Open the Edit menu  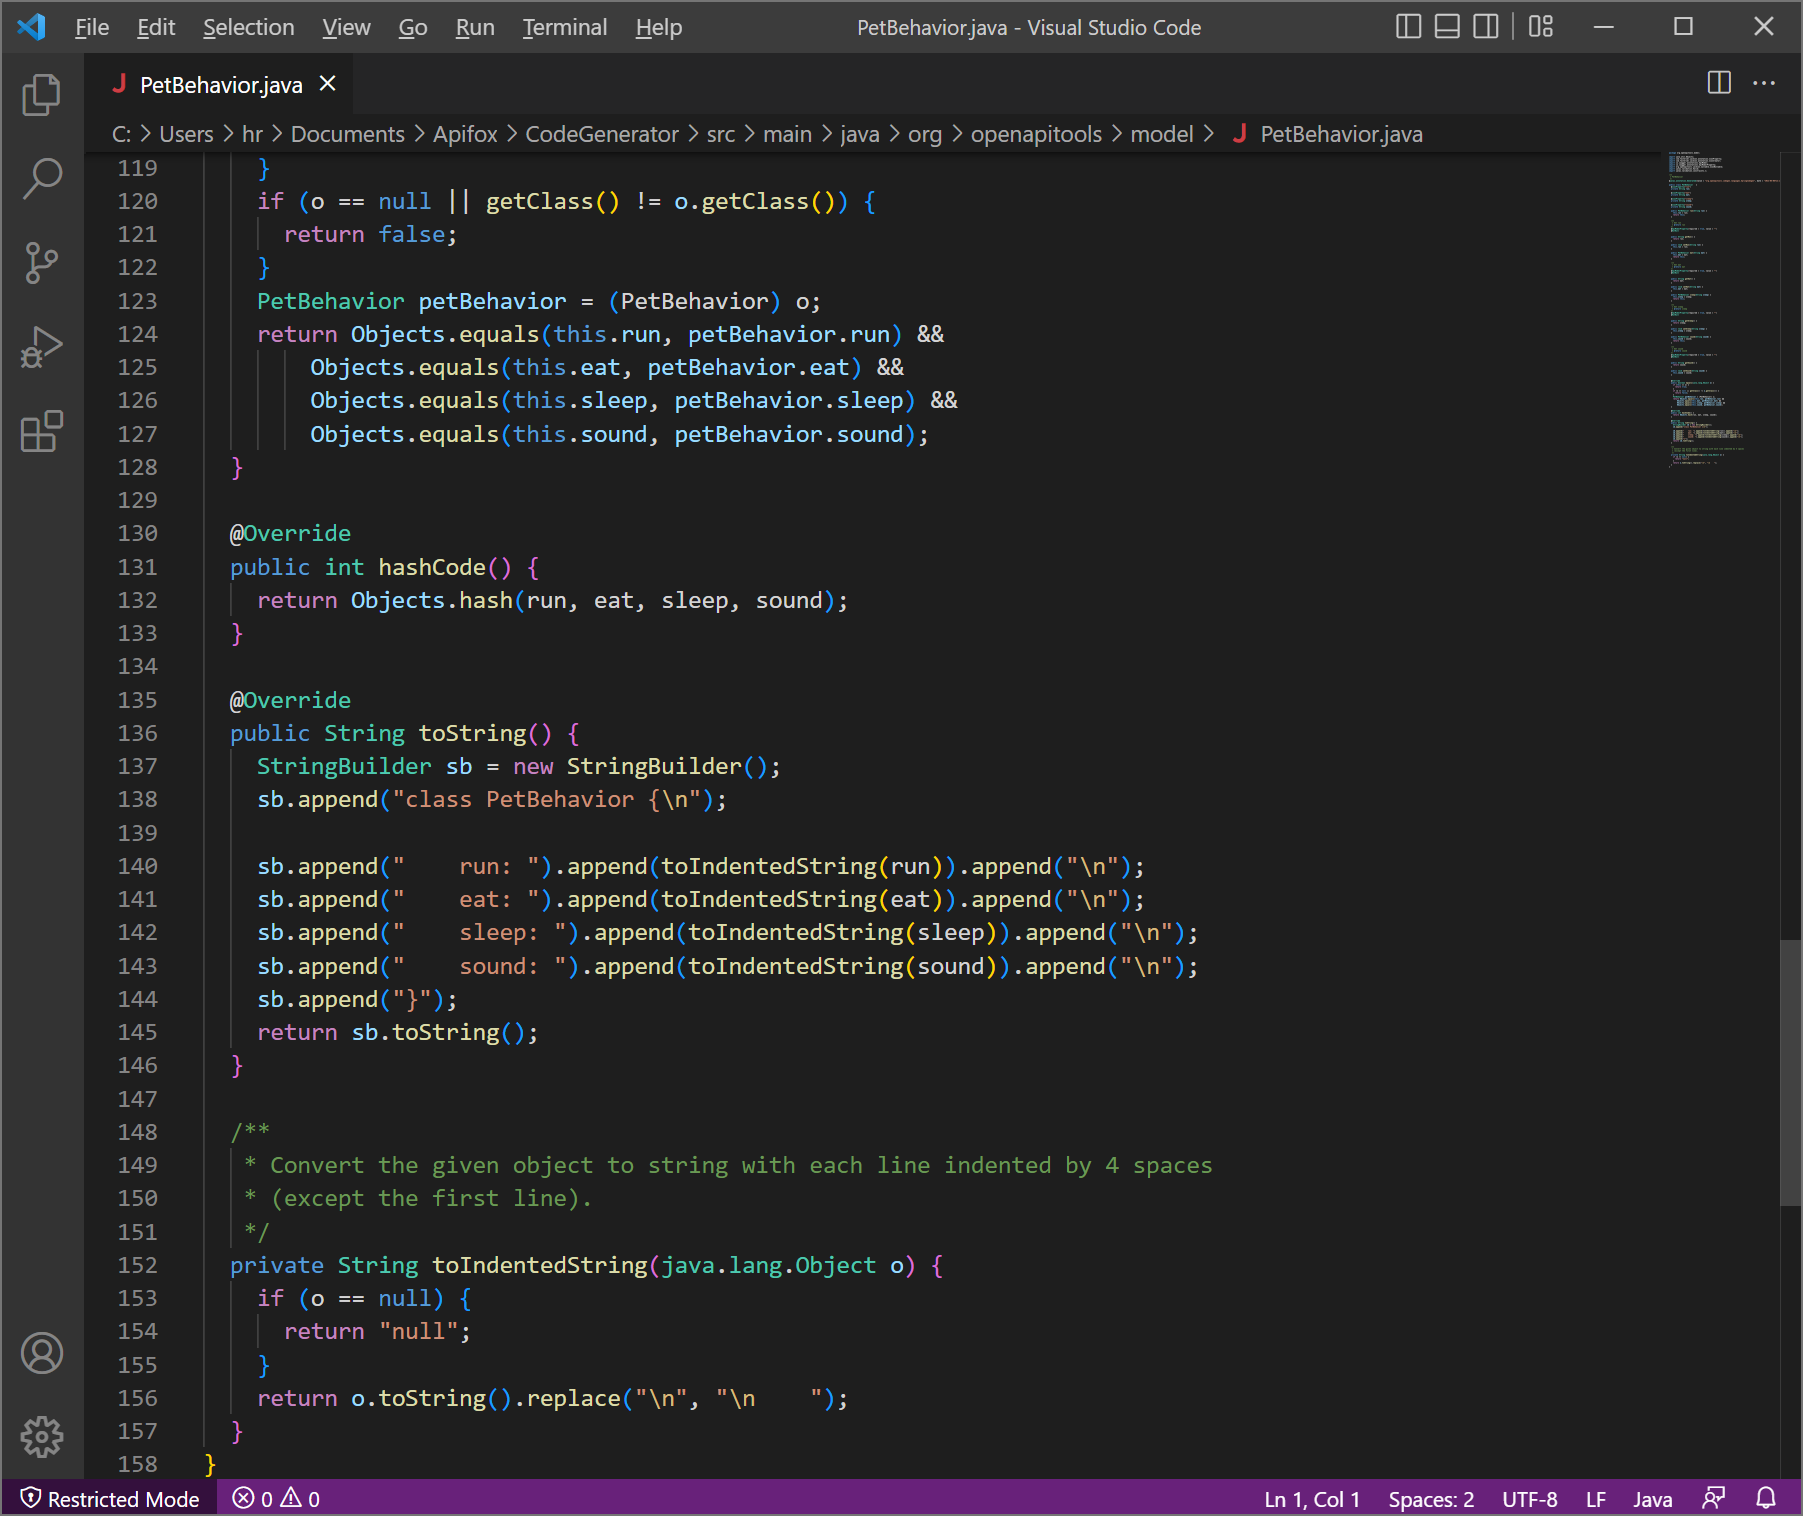point(156,27)
